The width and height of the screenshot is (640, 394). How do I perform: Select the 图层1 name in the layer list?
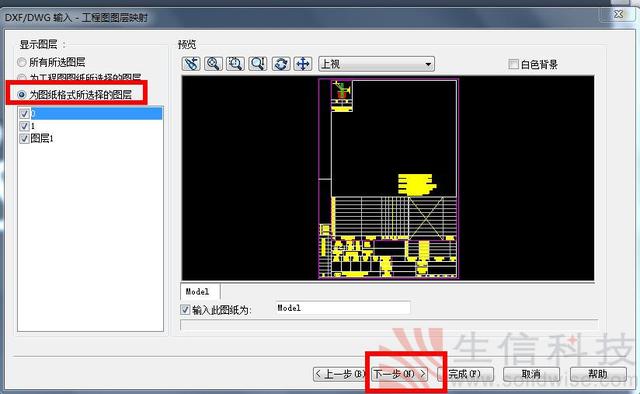tap(42, 138)
